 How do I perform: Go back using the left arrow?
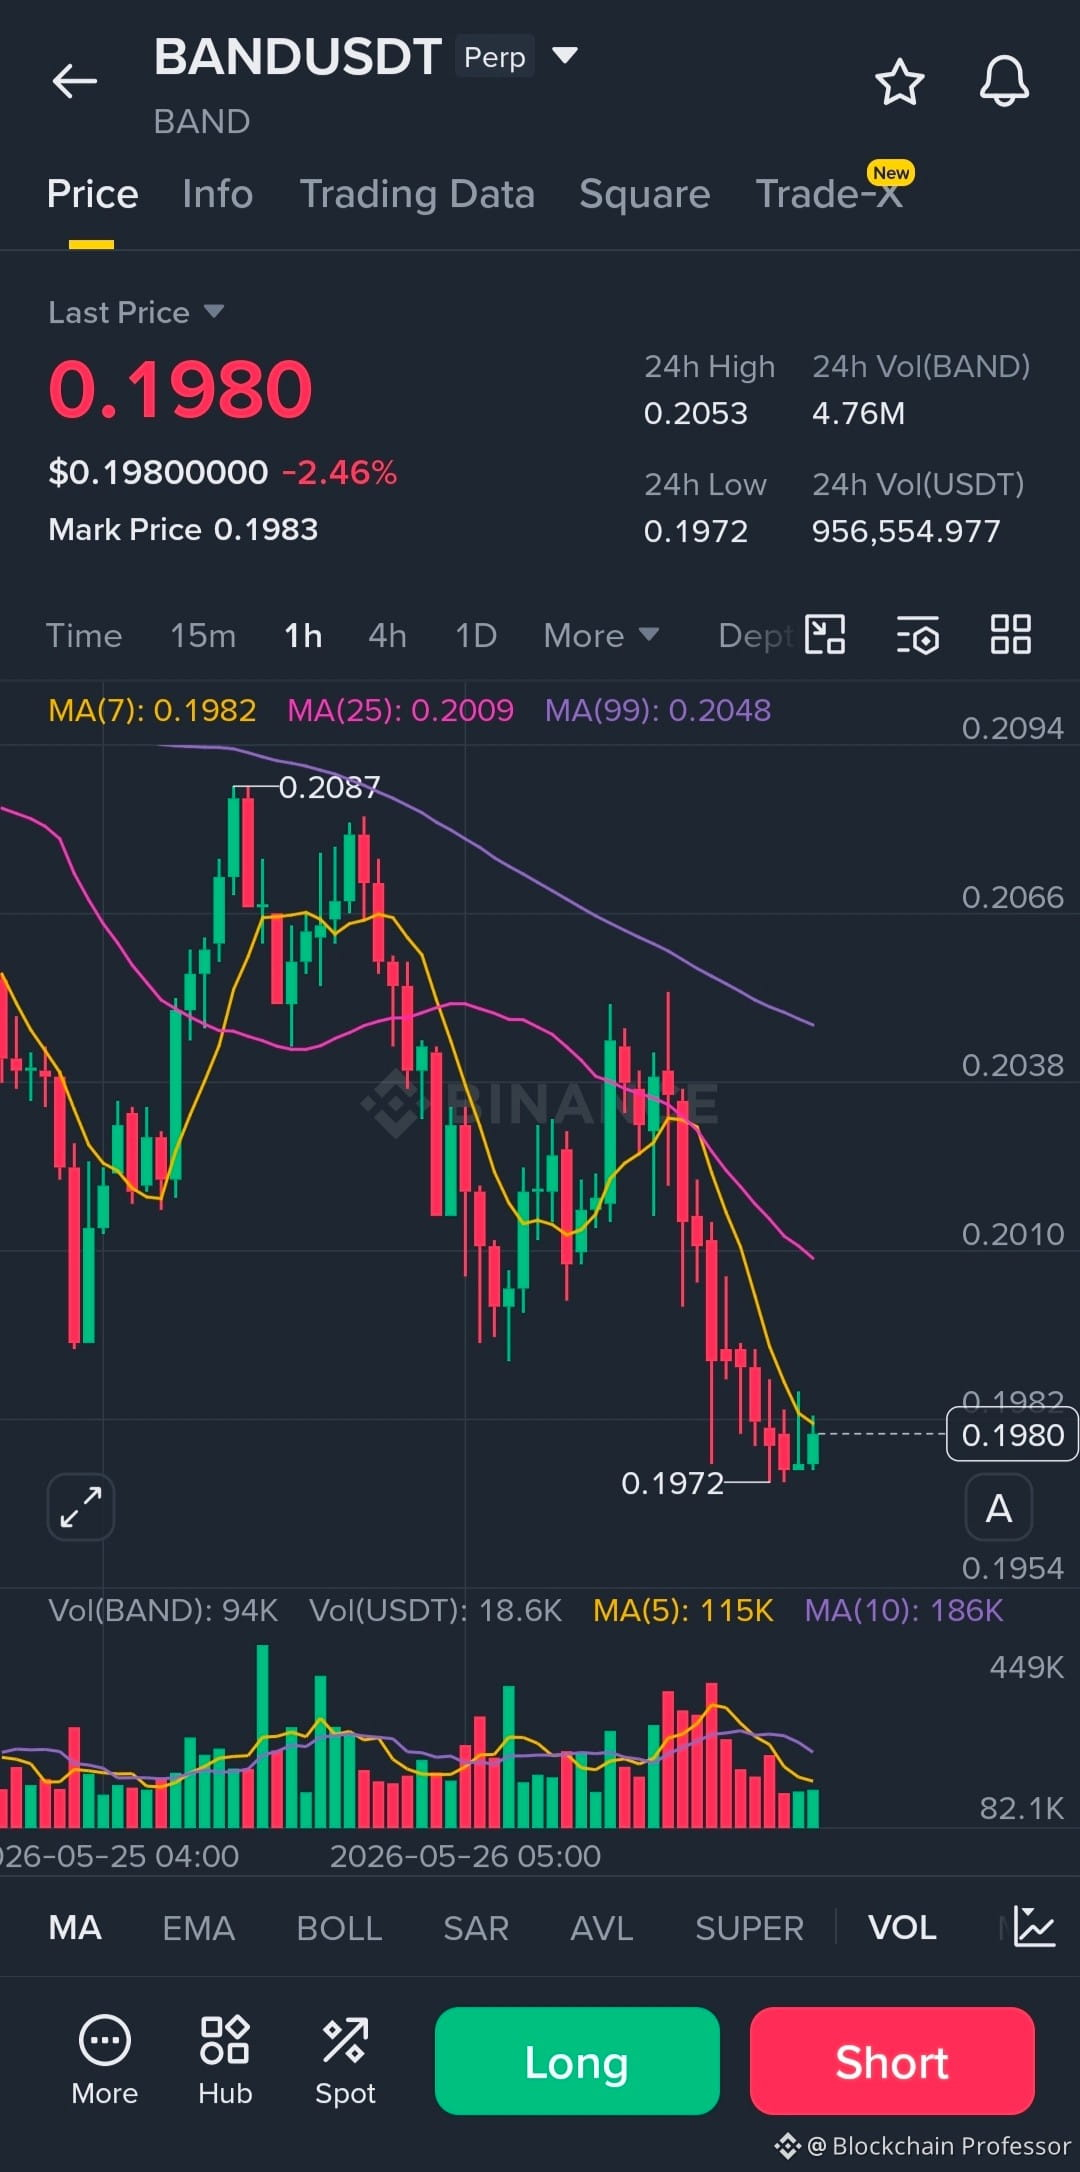(75, 81)
